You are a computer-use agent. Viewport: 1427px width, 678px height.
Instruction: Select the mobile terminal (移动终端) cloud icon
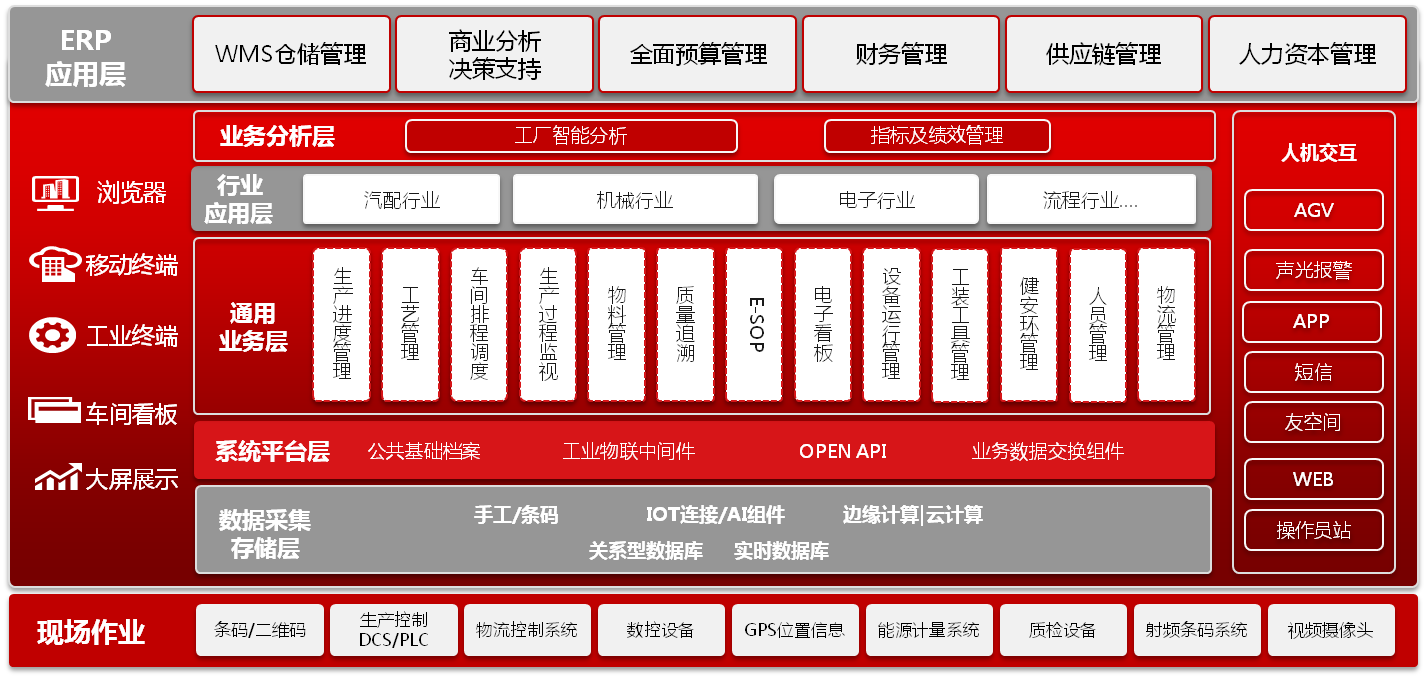coord(57,262)
